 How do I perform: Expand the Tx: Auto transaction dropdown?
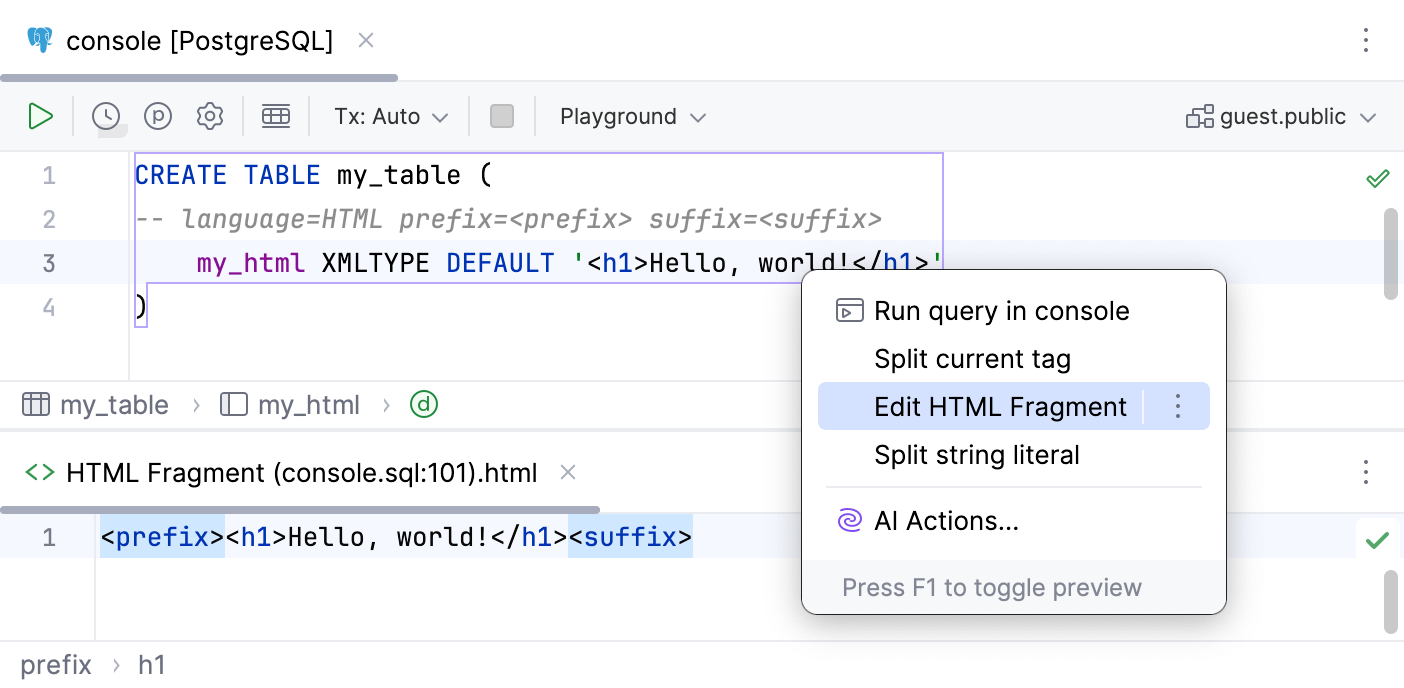tap(391, 117)
